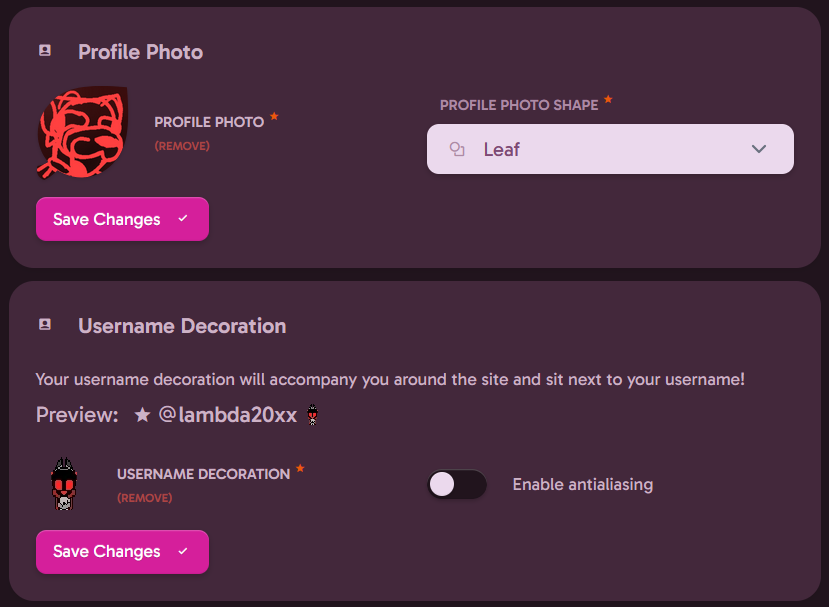
Task: Click the username decoration pixel sprite thumbnail
Action: pos(64,484)
